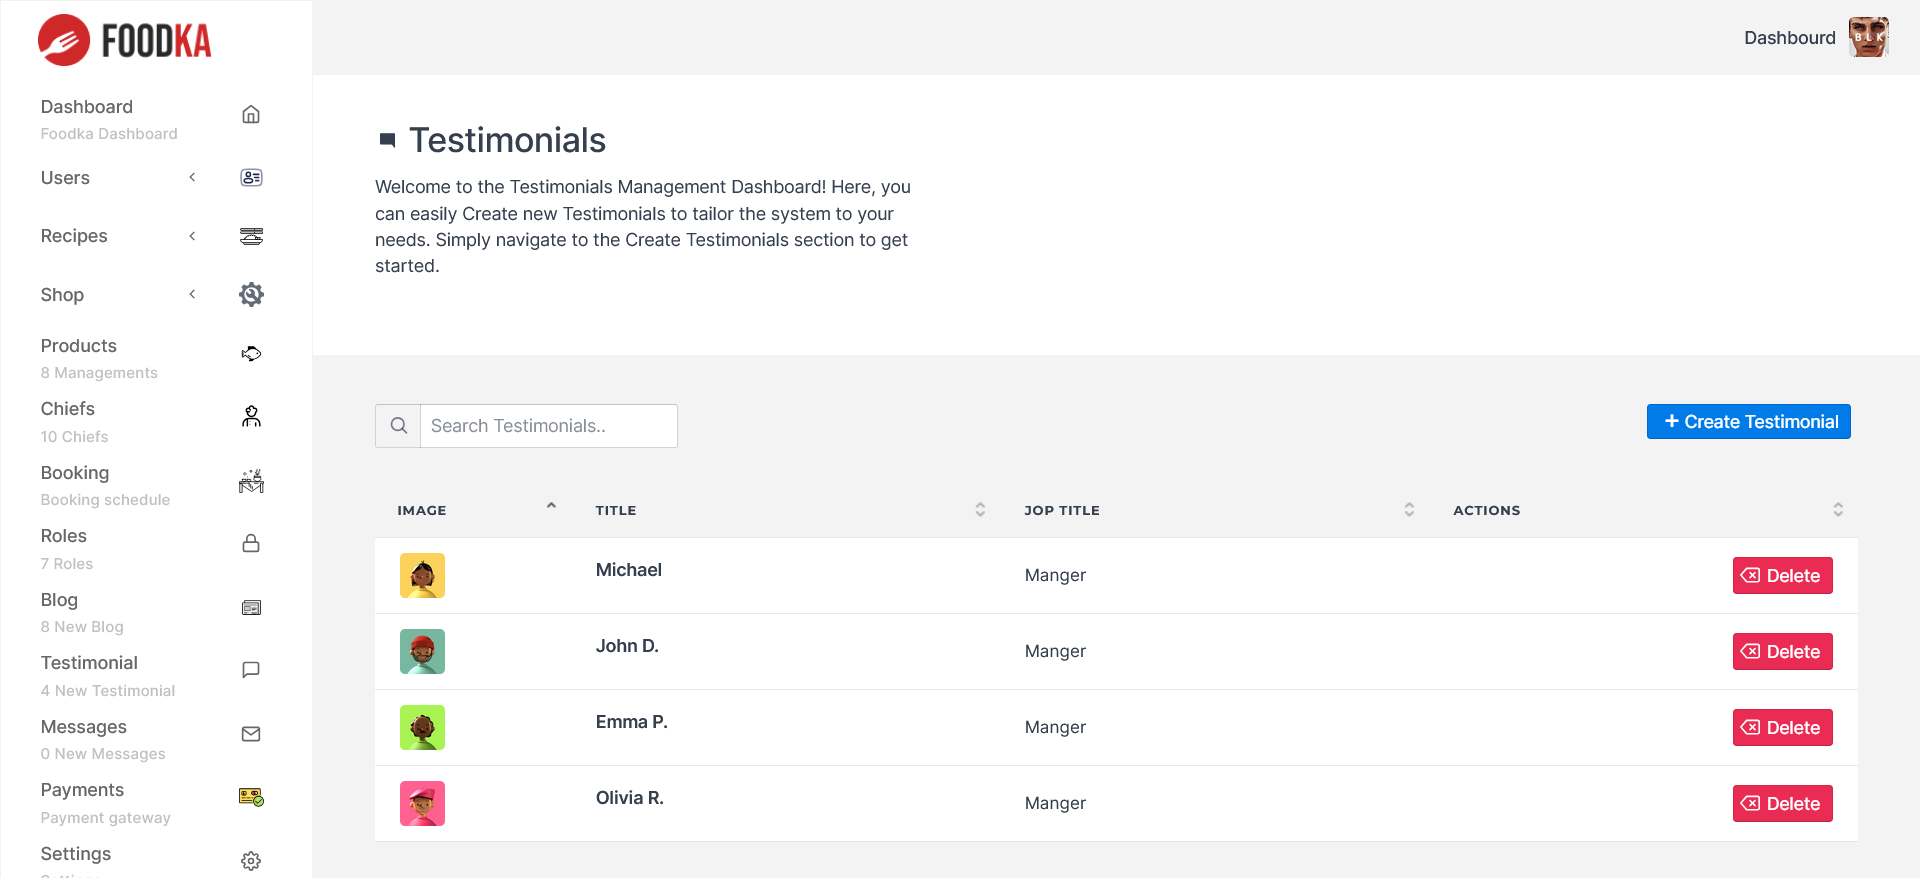The width and height of the screenshot is (1920, 878).
Task: Expand the Users submenu chevron
Action: pos(192,178)
